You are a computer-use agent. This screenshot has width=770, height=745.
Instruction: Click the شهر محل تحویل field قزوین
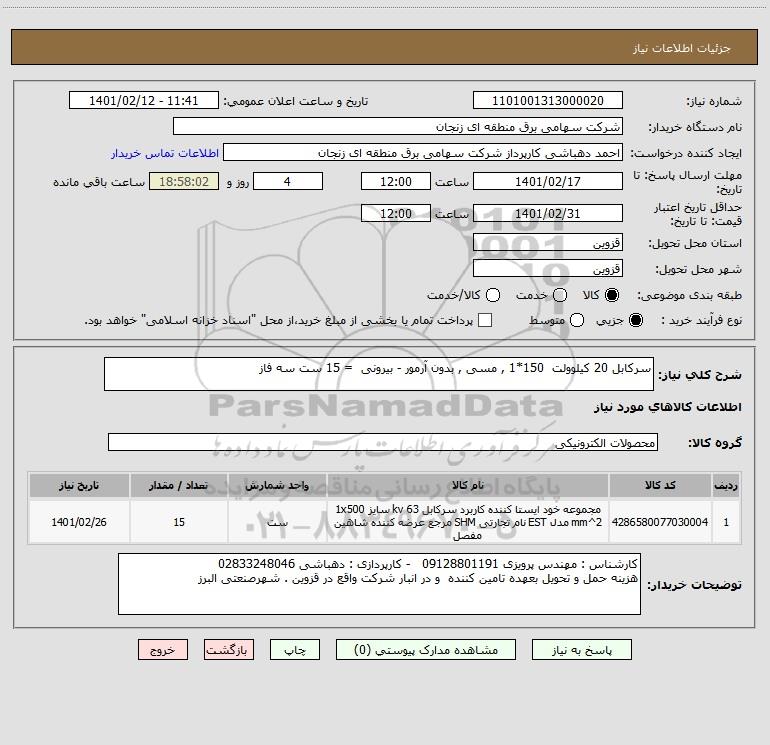click(x=548, y=269)
